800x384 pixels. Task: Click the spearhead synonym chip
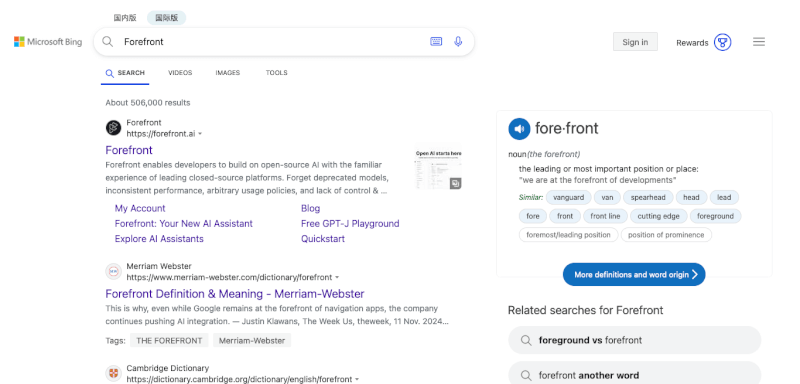coord(648,197)
